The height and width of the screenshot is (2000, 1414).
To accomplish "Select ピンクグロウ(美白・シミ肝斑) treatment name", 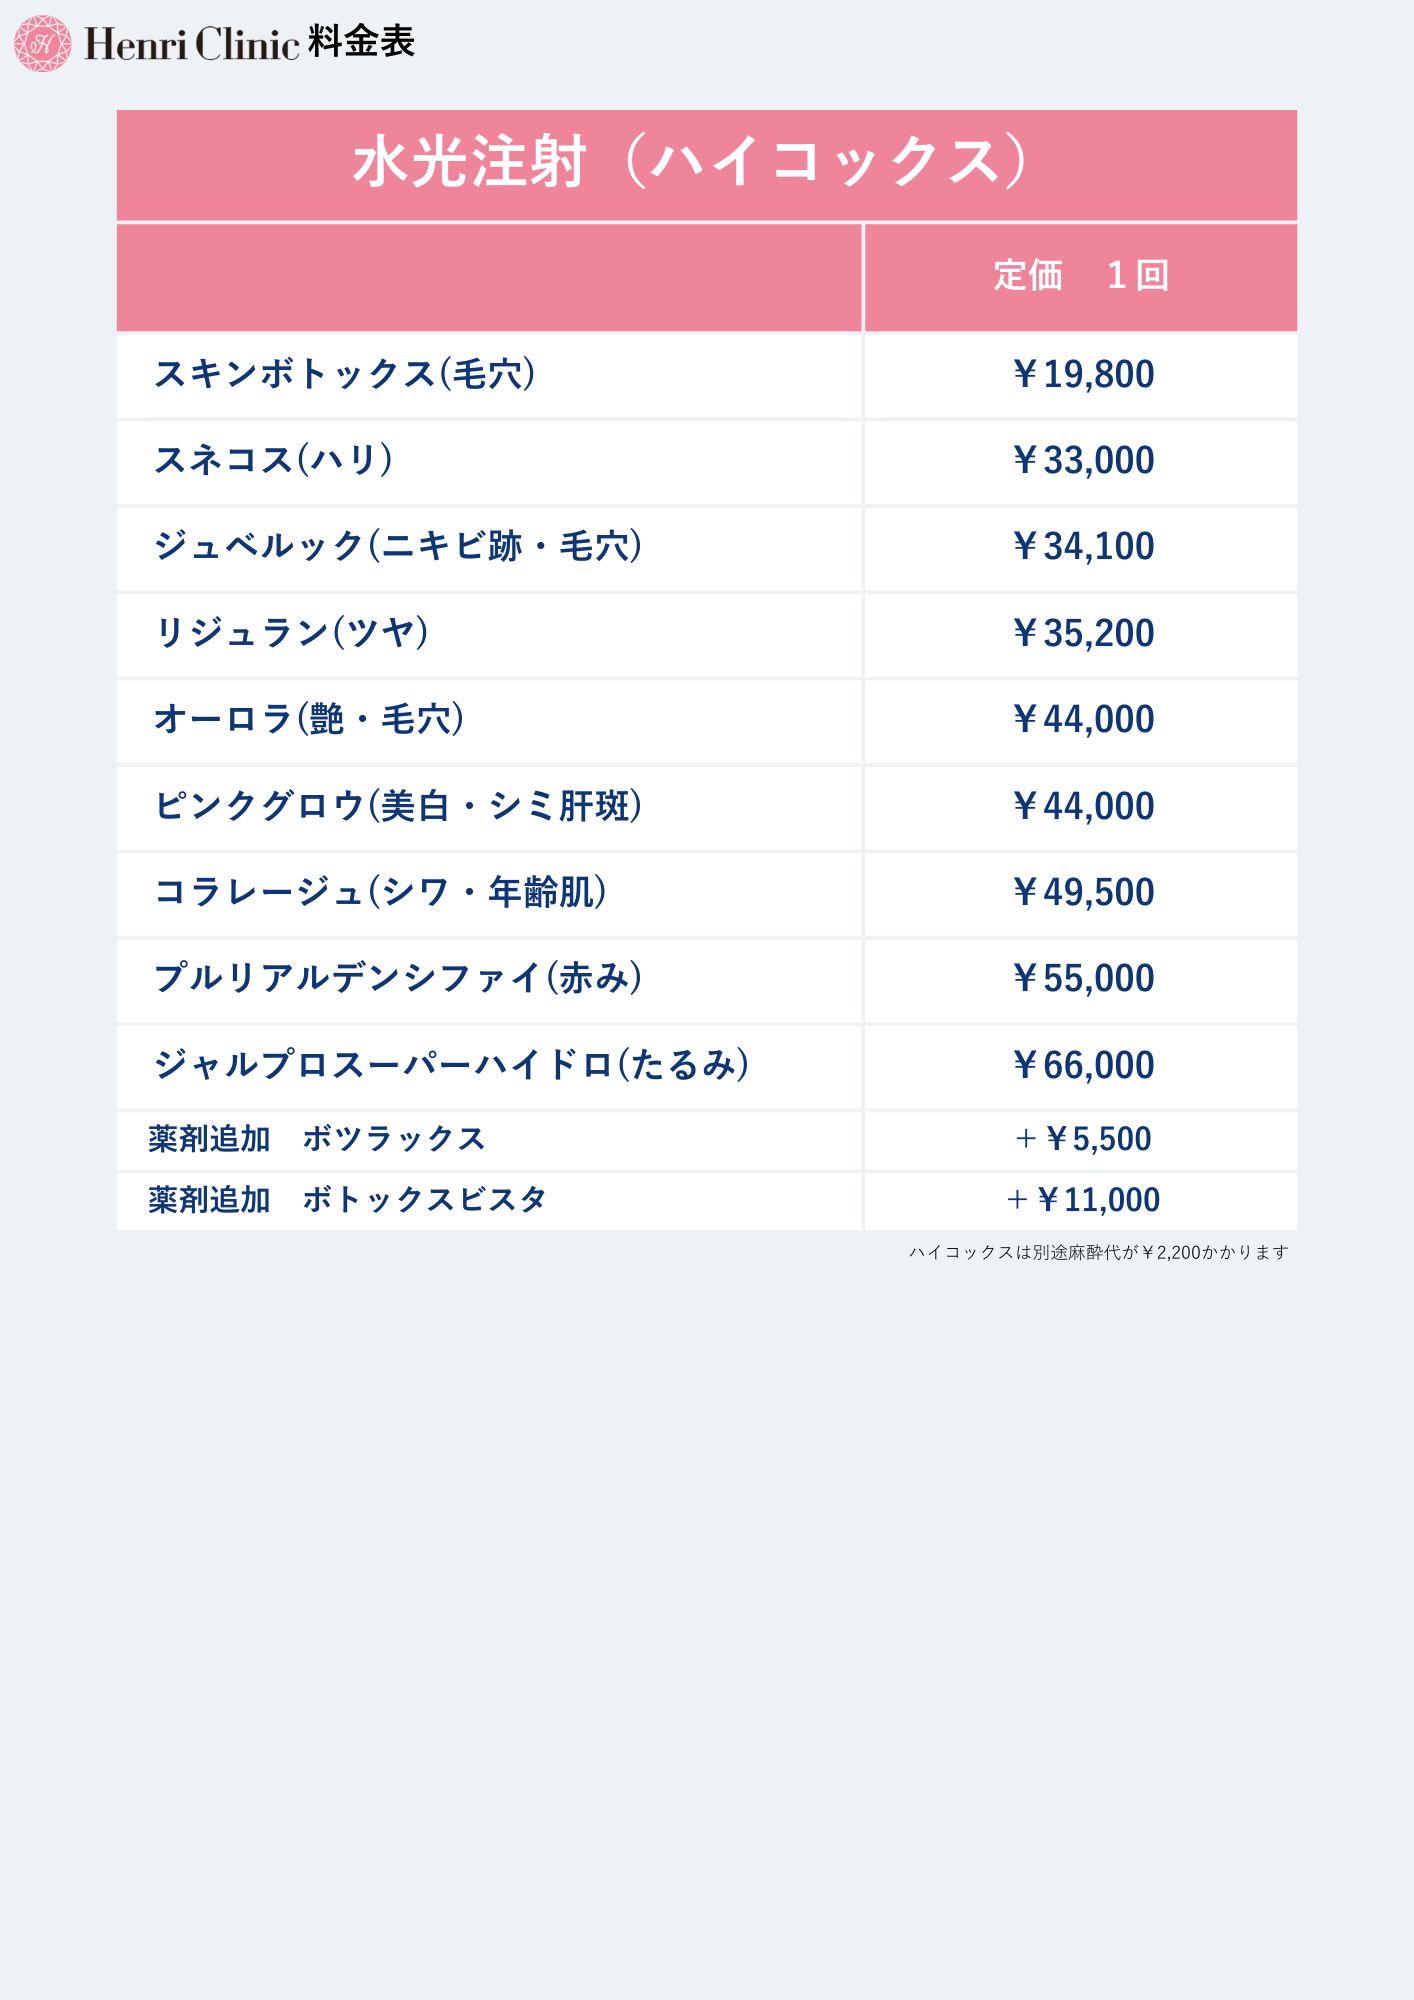I will pyautogui.click(x=398, y=806).
